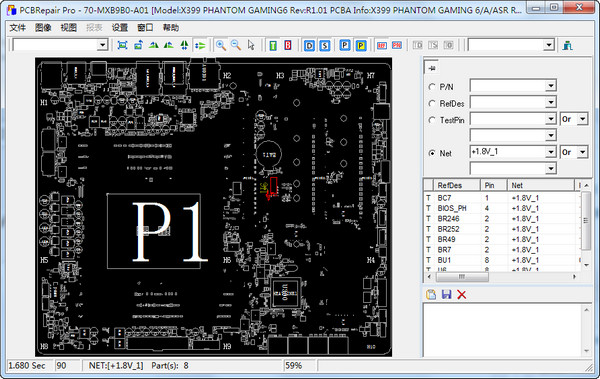Viewport: 600px width, 379px height.
Task: Select the zoom in magnifier tool
Action: pos(221,45)
